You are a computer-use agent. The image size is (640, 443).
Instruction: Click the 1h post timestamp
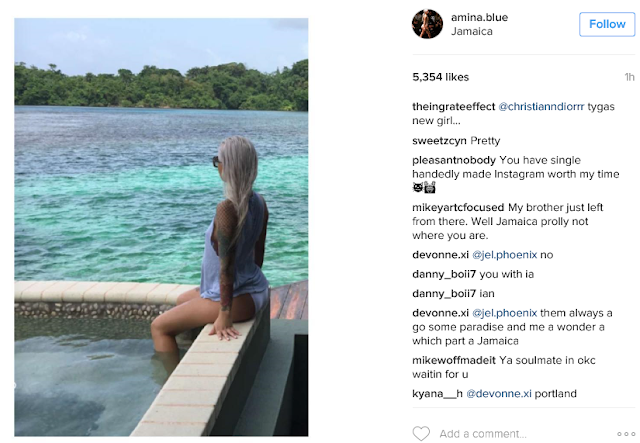click(629, 77)
